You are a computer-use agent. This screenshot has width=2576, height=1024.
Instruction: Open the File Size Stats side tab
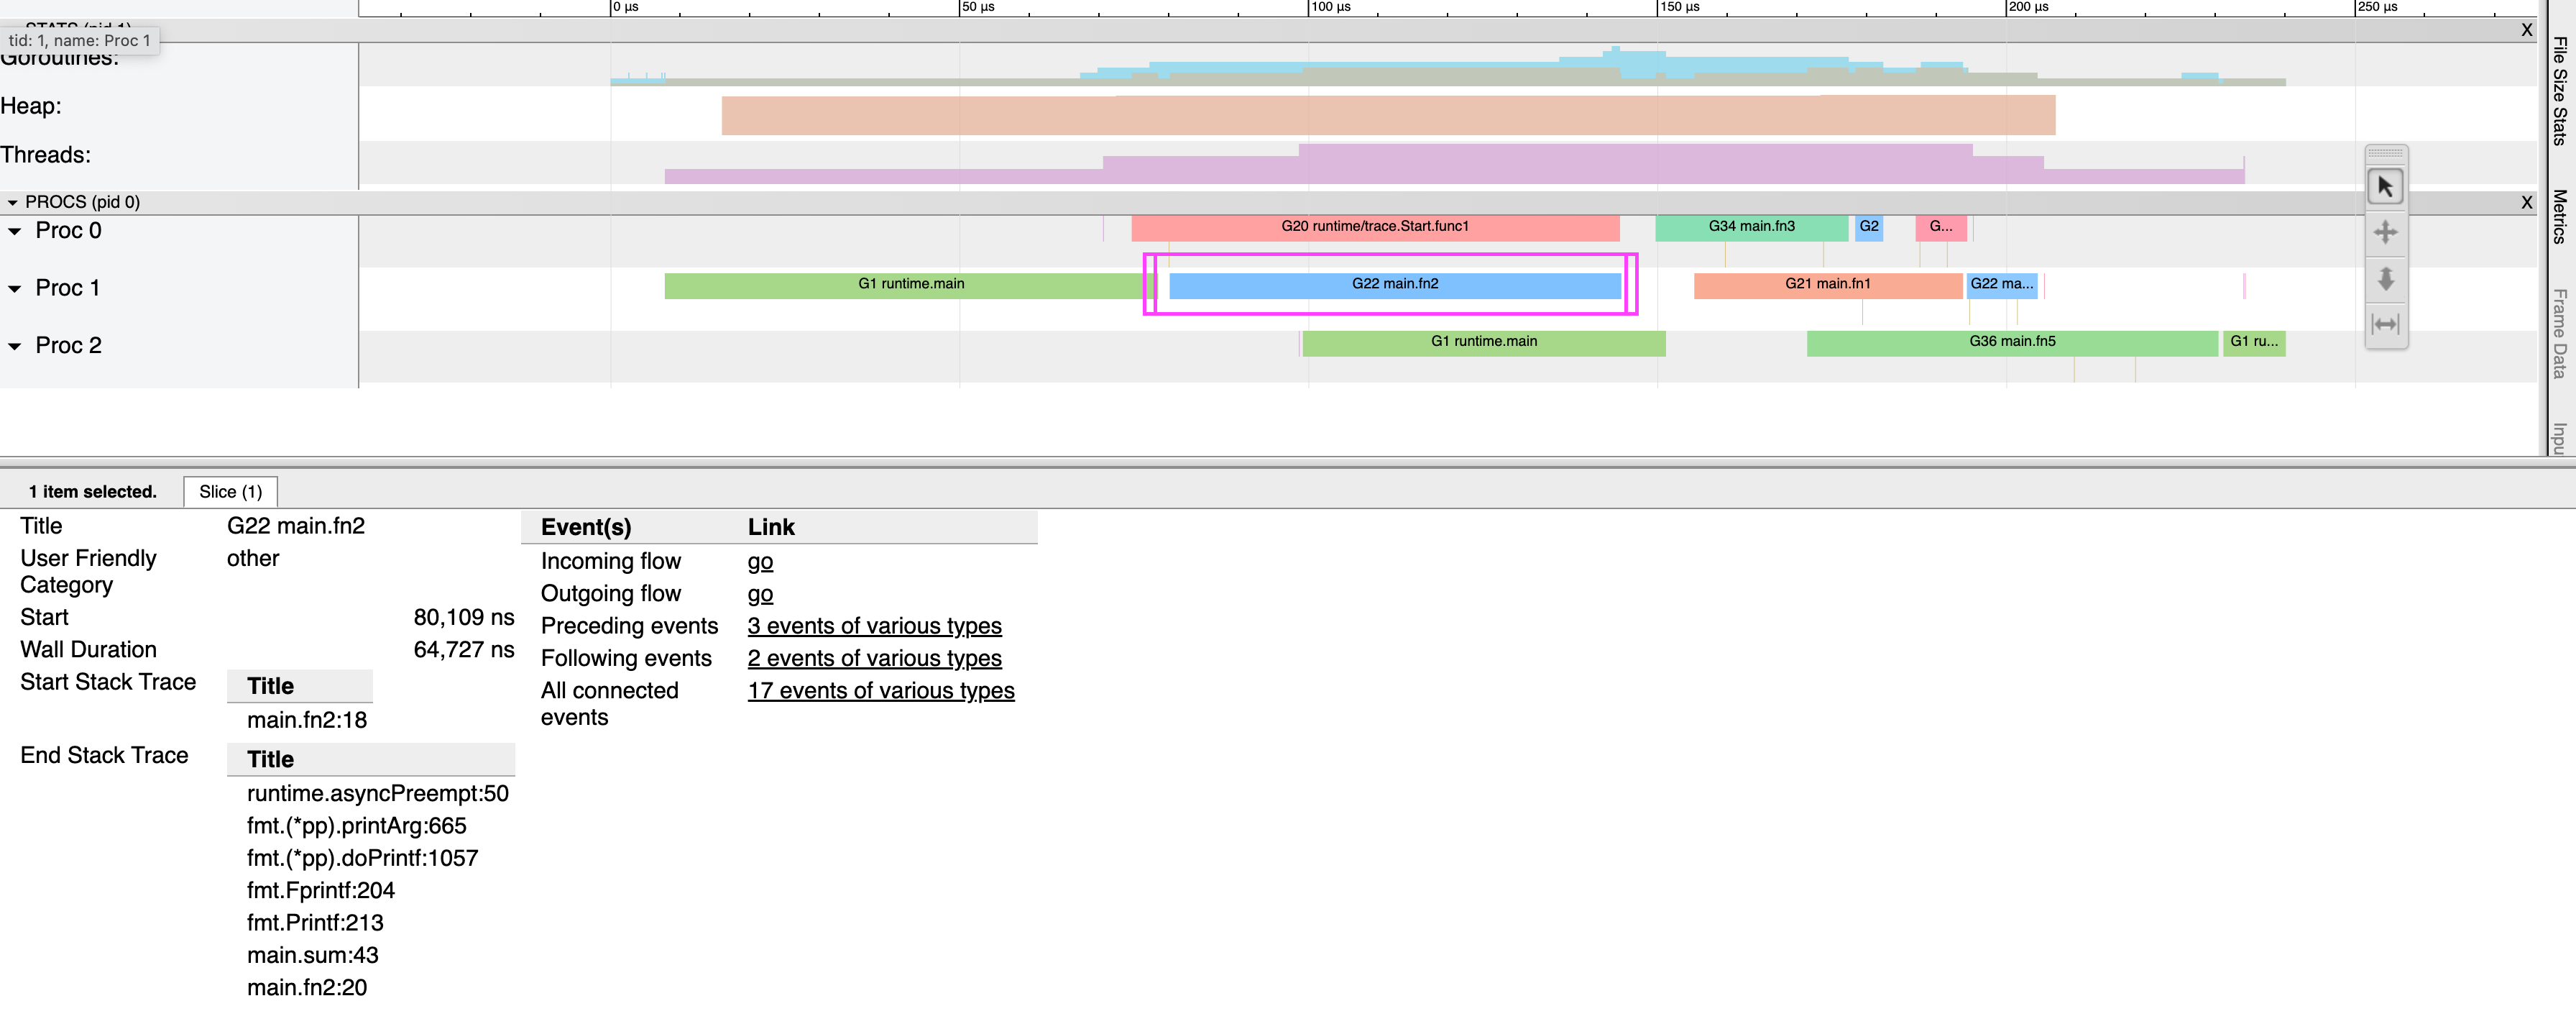(2559, 91)
